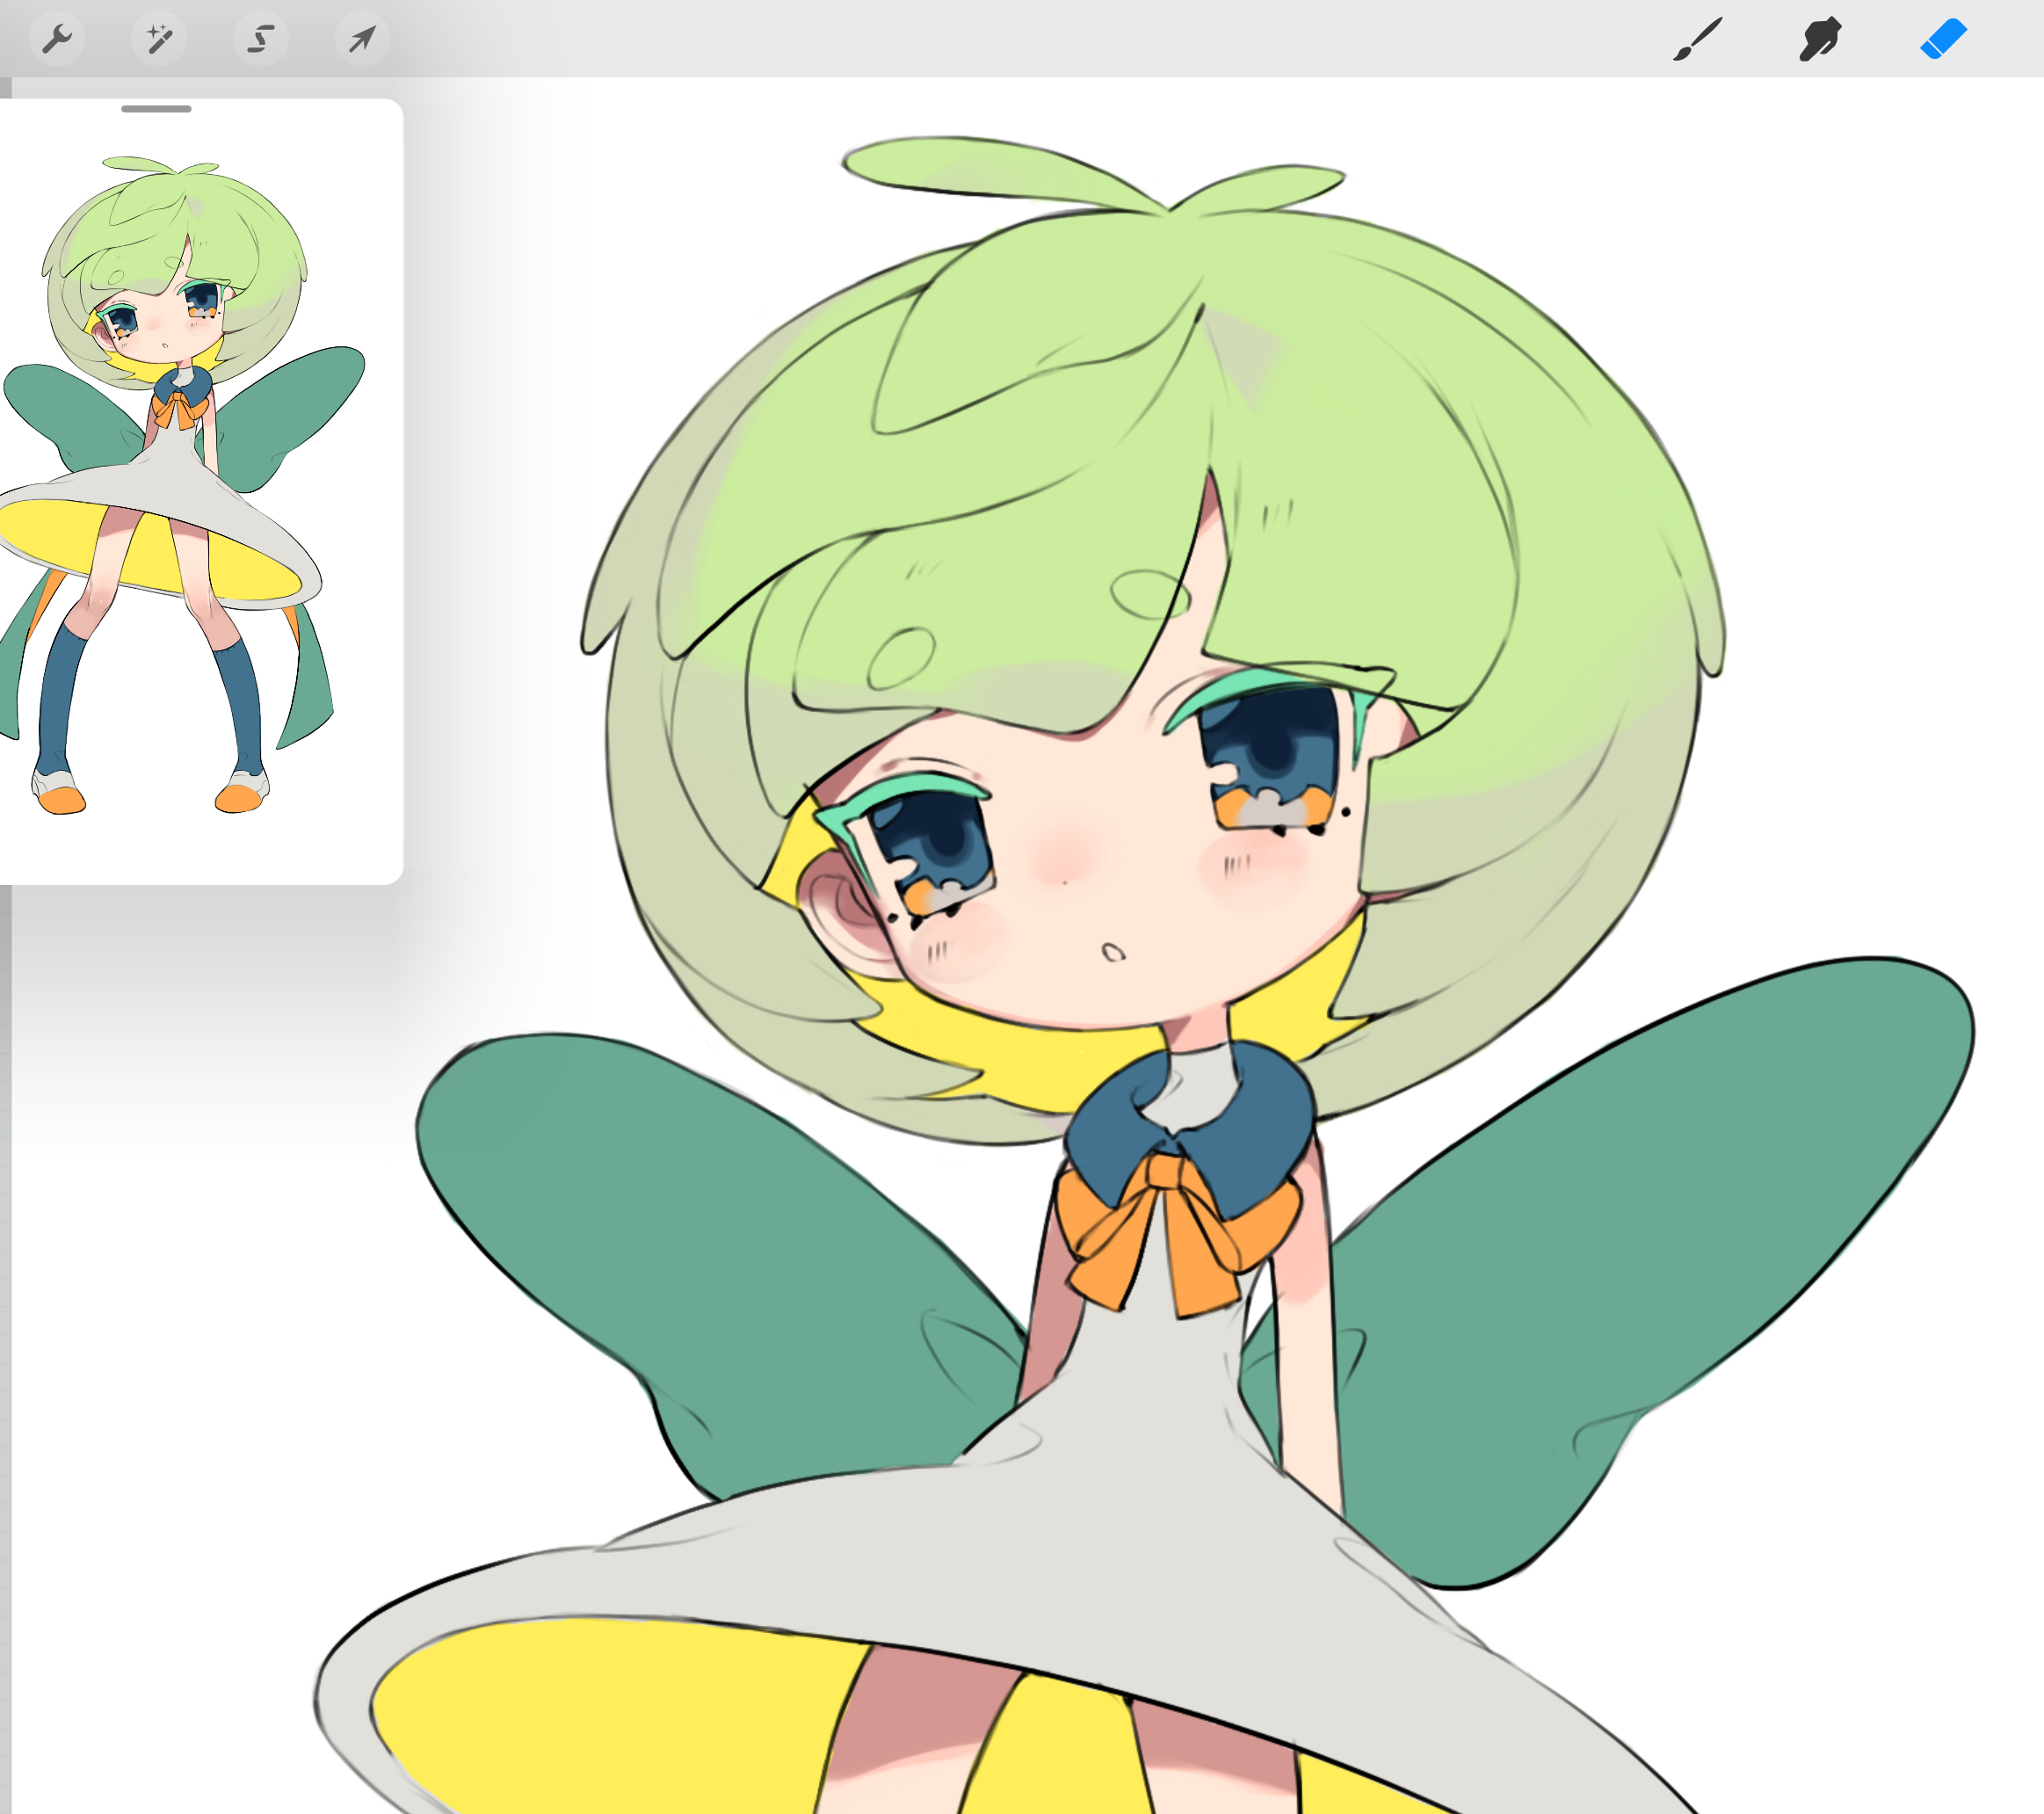Activate the Transform arrow tool
Screen dimensions: 2044x1814
pos(362,39)
